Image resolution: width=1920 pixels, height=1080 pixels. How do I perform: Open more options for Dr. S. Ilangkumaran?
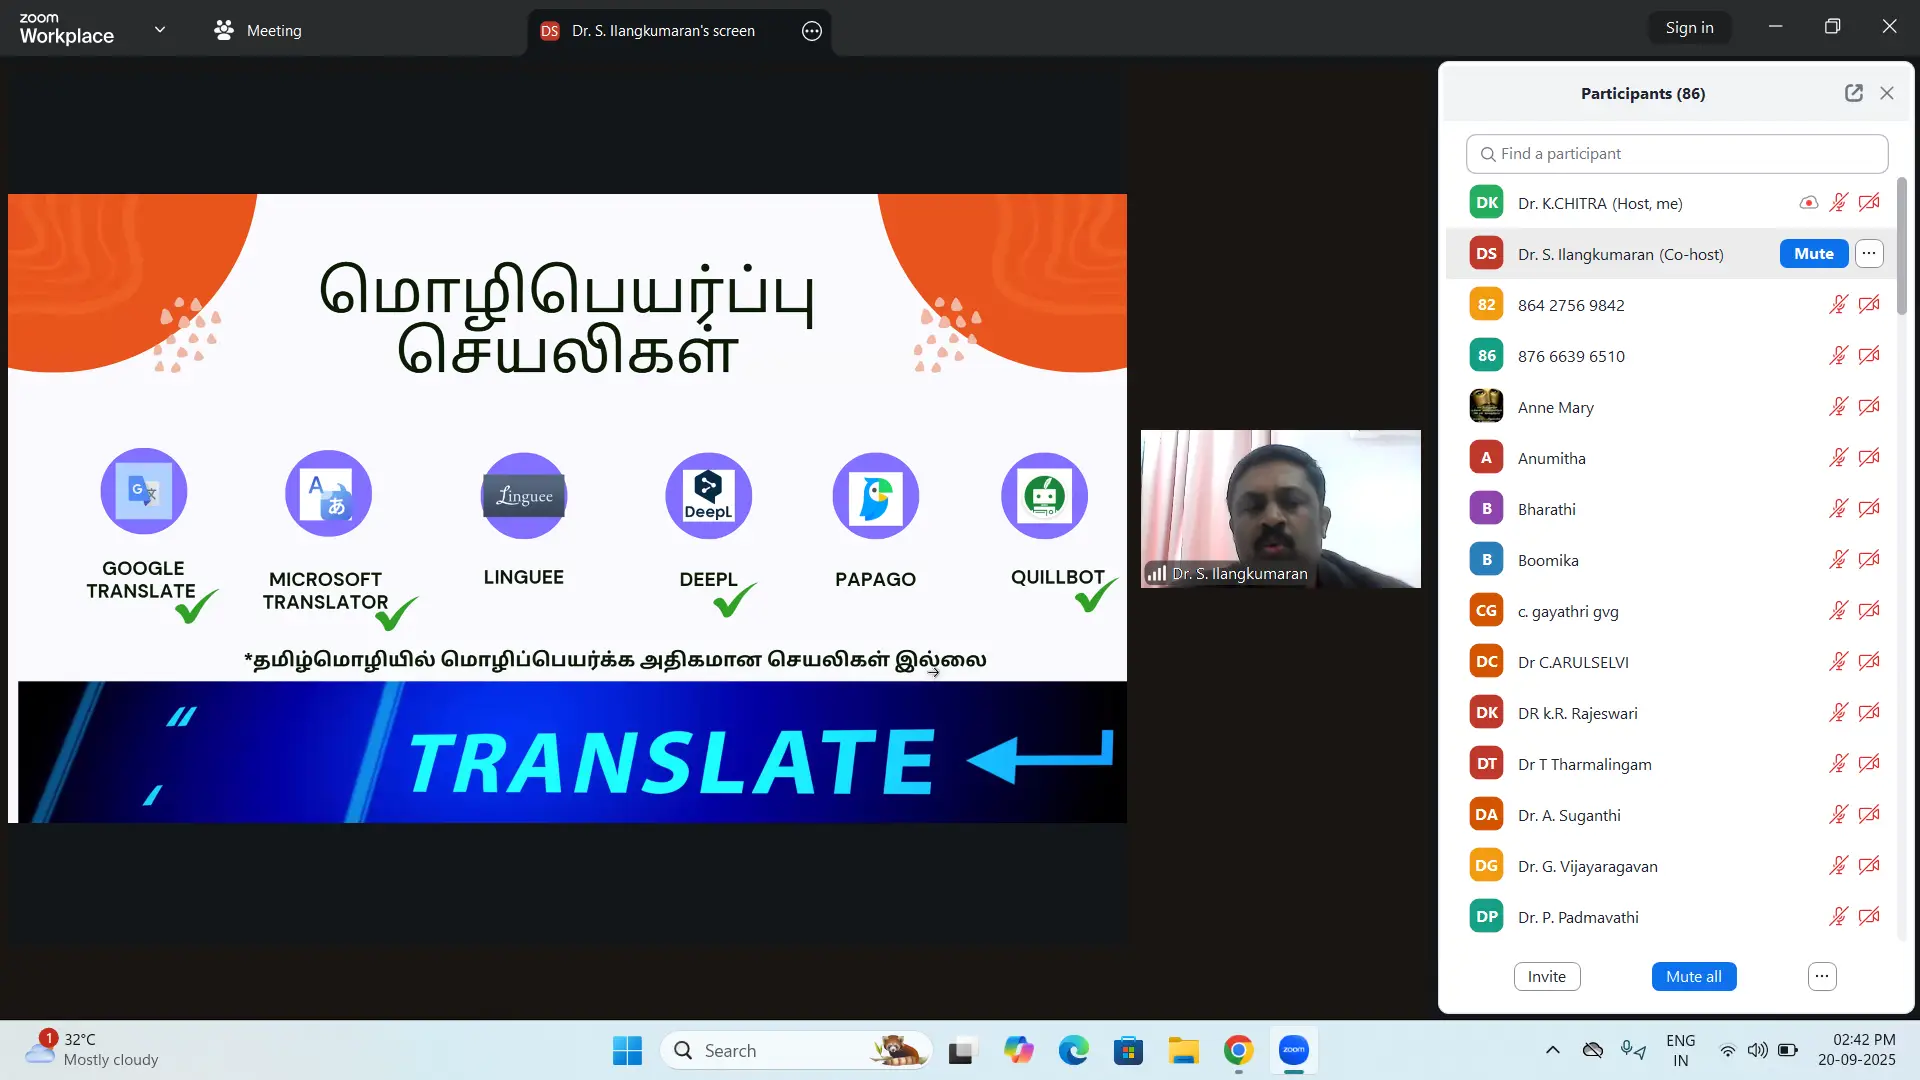(1869, 254)
